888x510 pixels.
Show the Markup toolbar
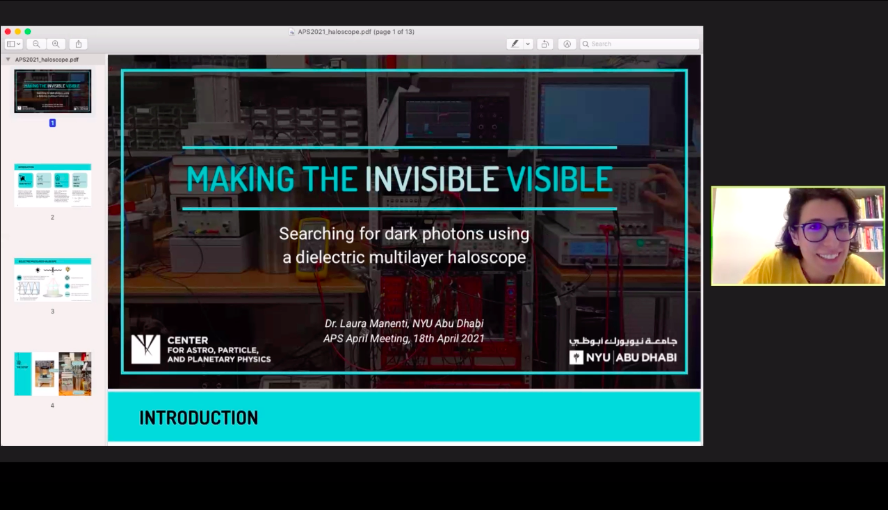(567, 44)
